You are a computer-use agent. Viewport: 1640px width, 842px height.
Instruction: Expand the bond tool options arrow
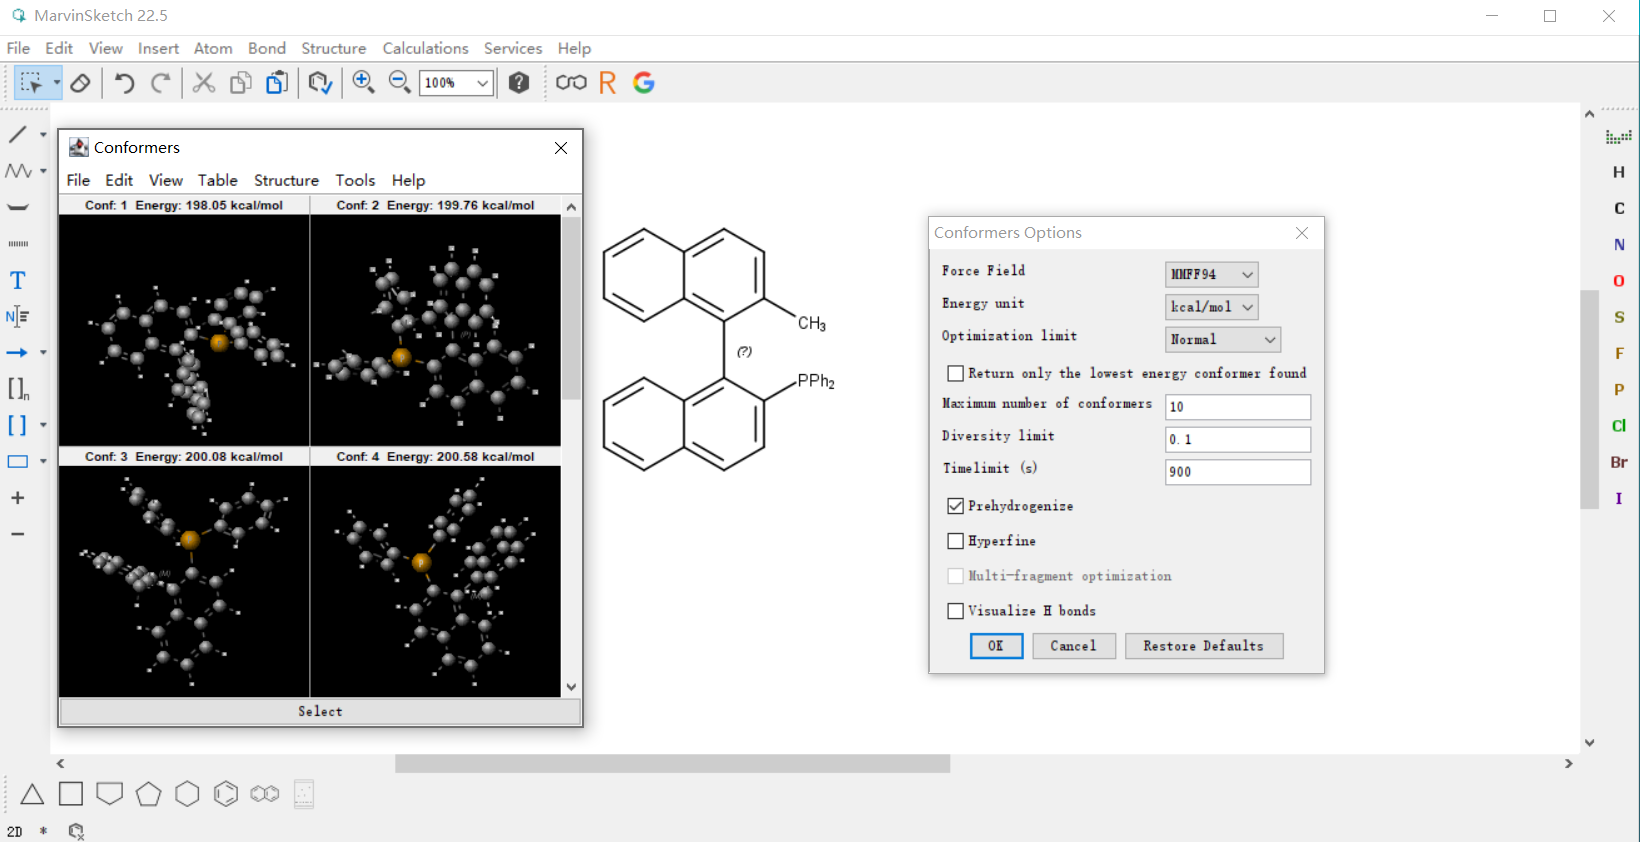[x=43, y=134]
